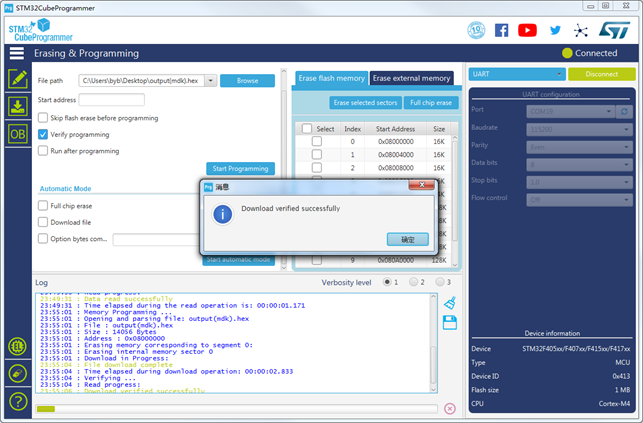Viewport: 643px width, 423px height.
Task: Open the OB option bytes panel
Action: coord(17,133)
